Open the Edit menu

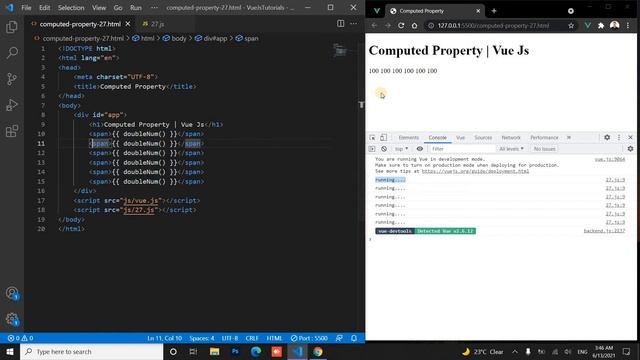tap(44, 8)
